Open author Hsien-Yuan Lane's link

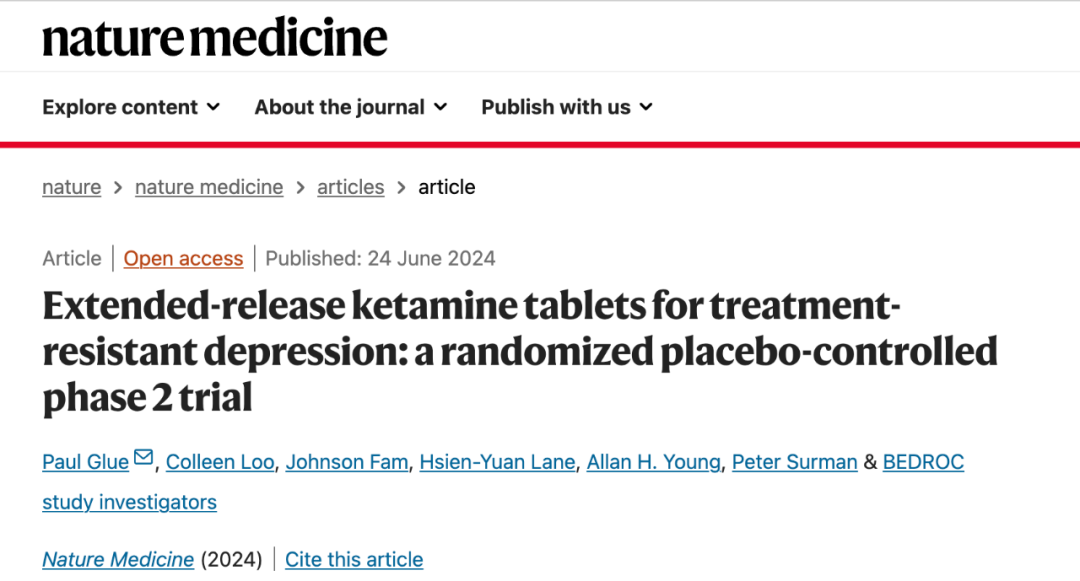(x=497, y=462)
